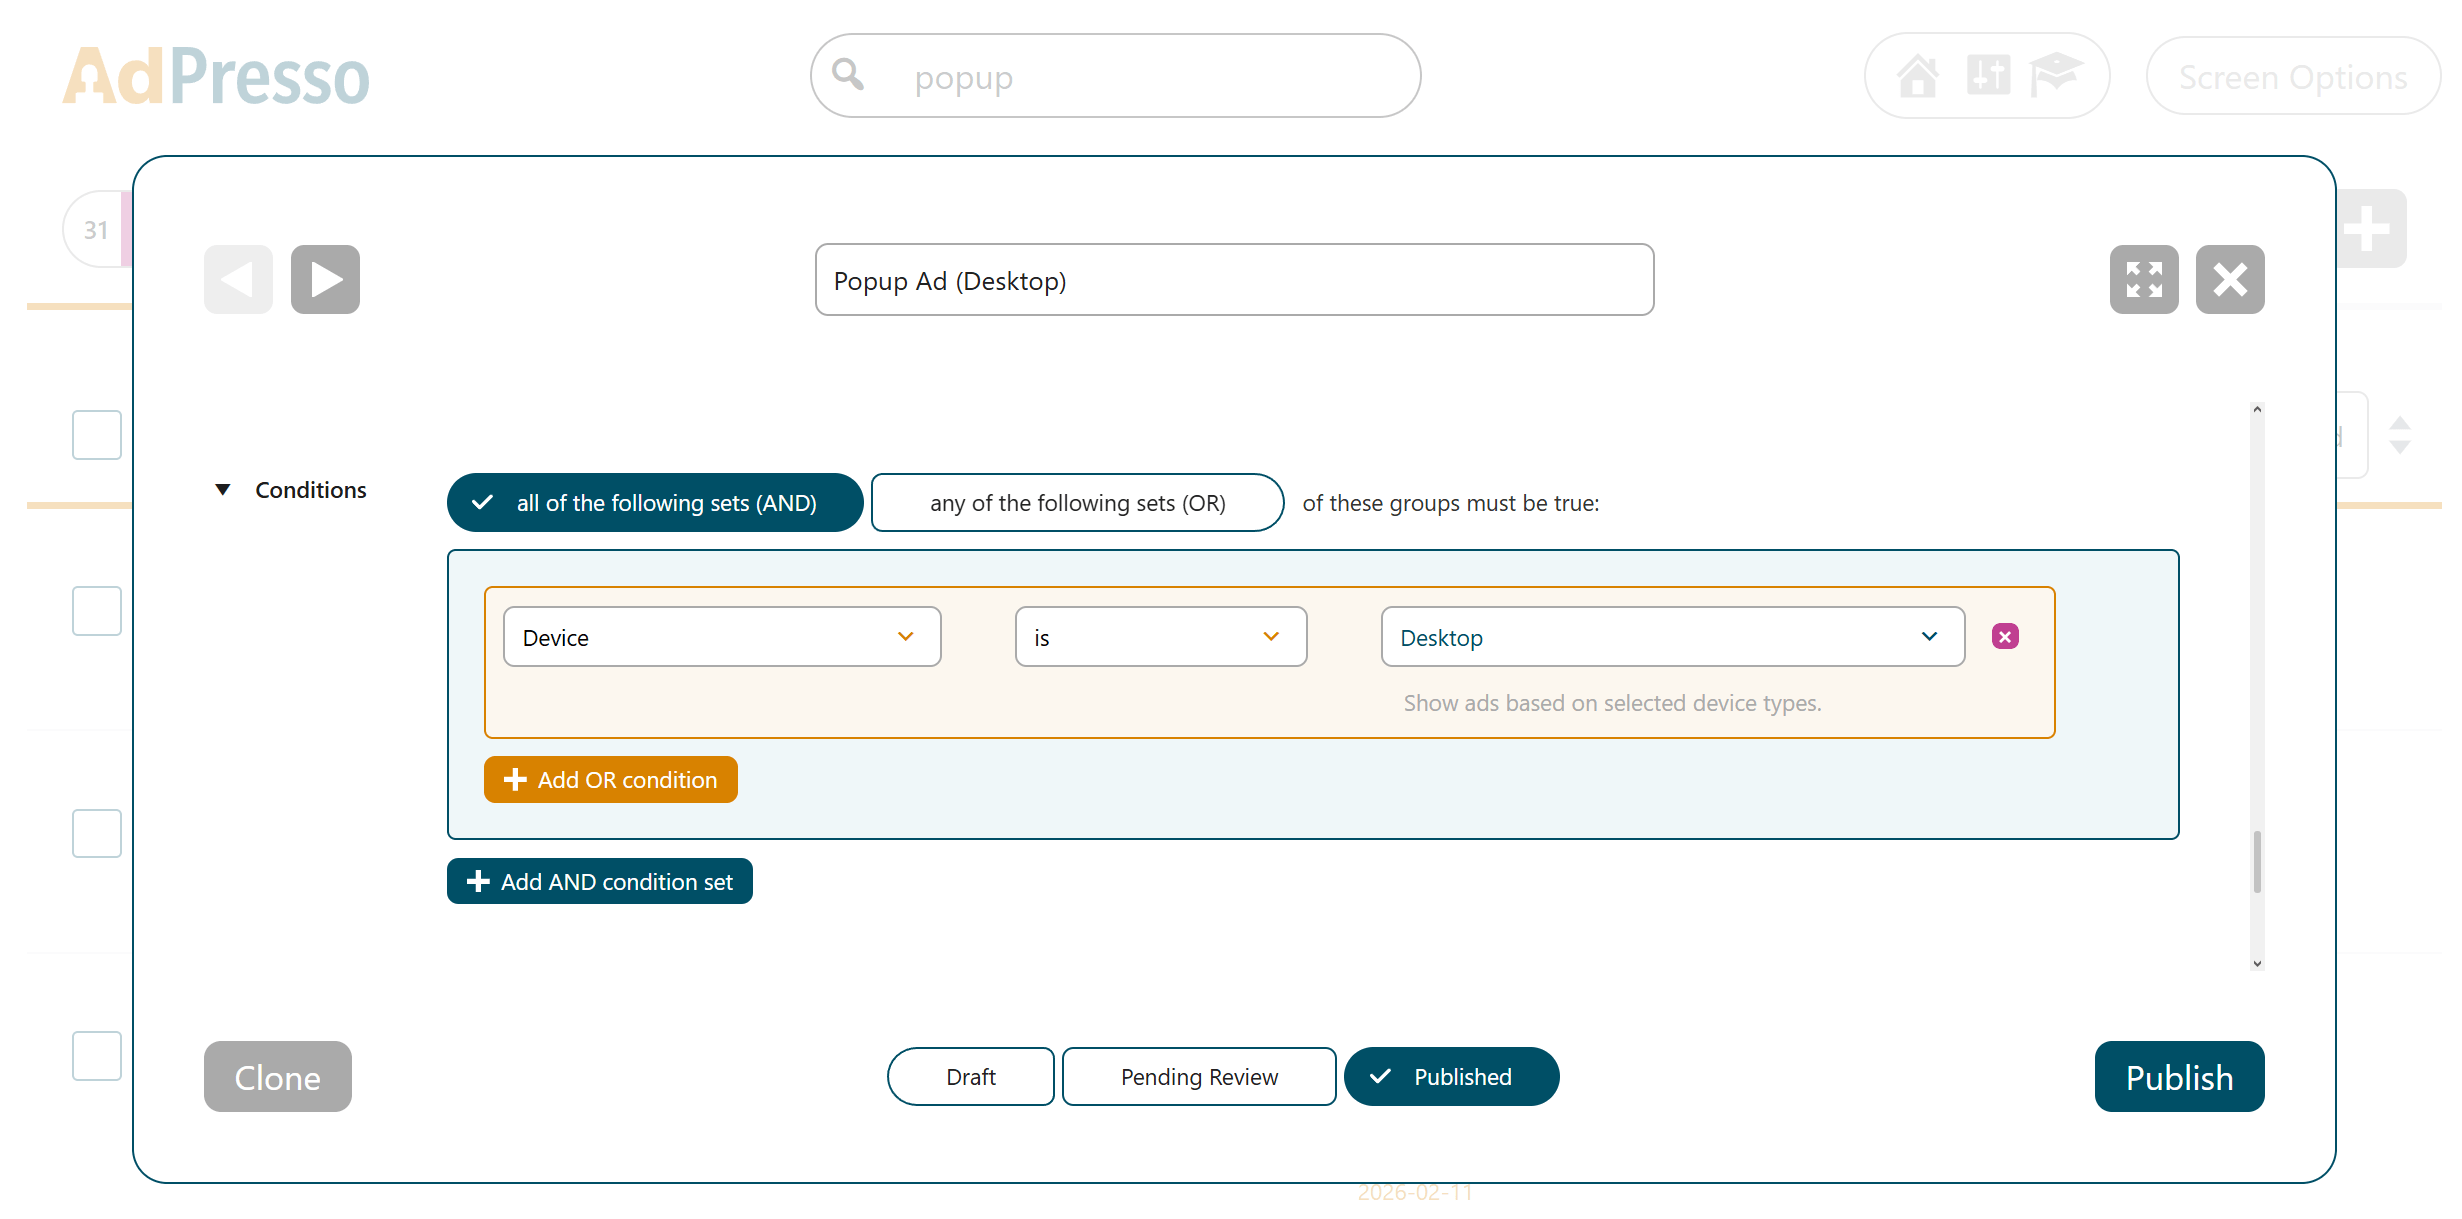Click the search magnifier icon
Image resolution: width=2462 pixels, height=1219 pixels.
(x=848, y=75)
